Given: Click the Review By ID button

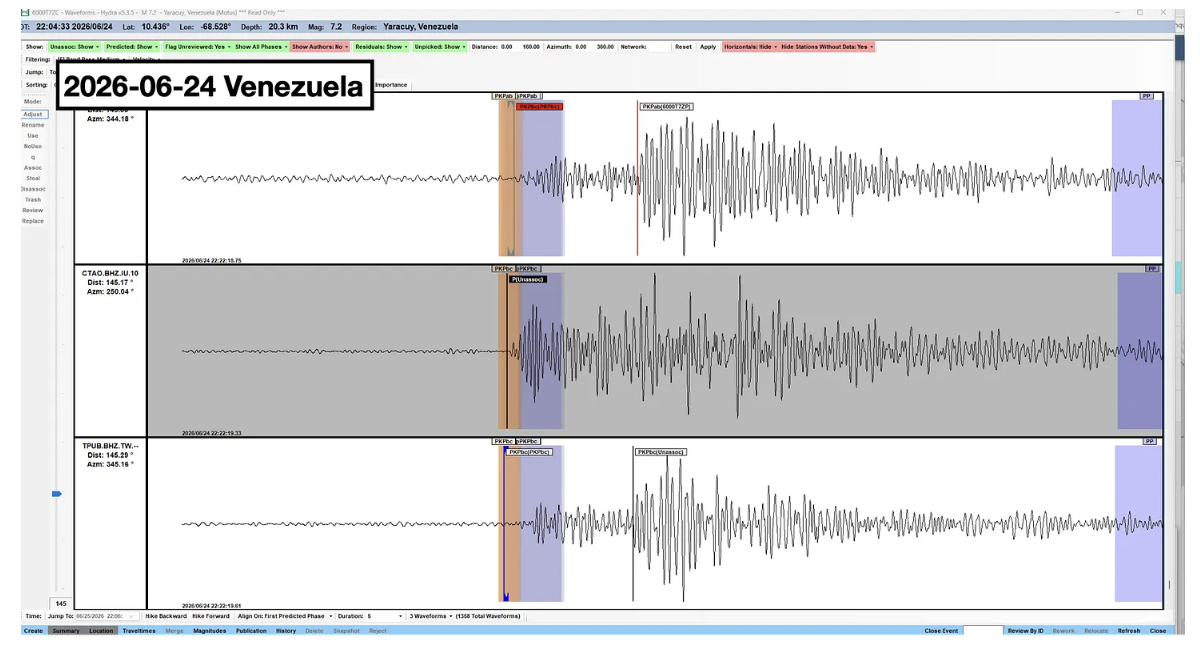Looking at the screenshot, I should pos(1026,631).
